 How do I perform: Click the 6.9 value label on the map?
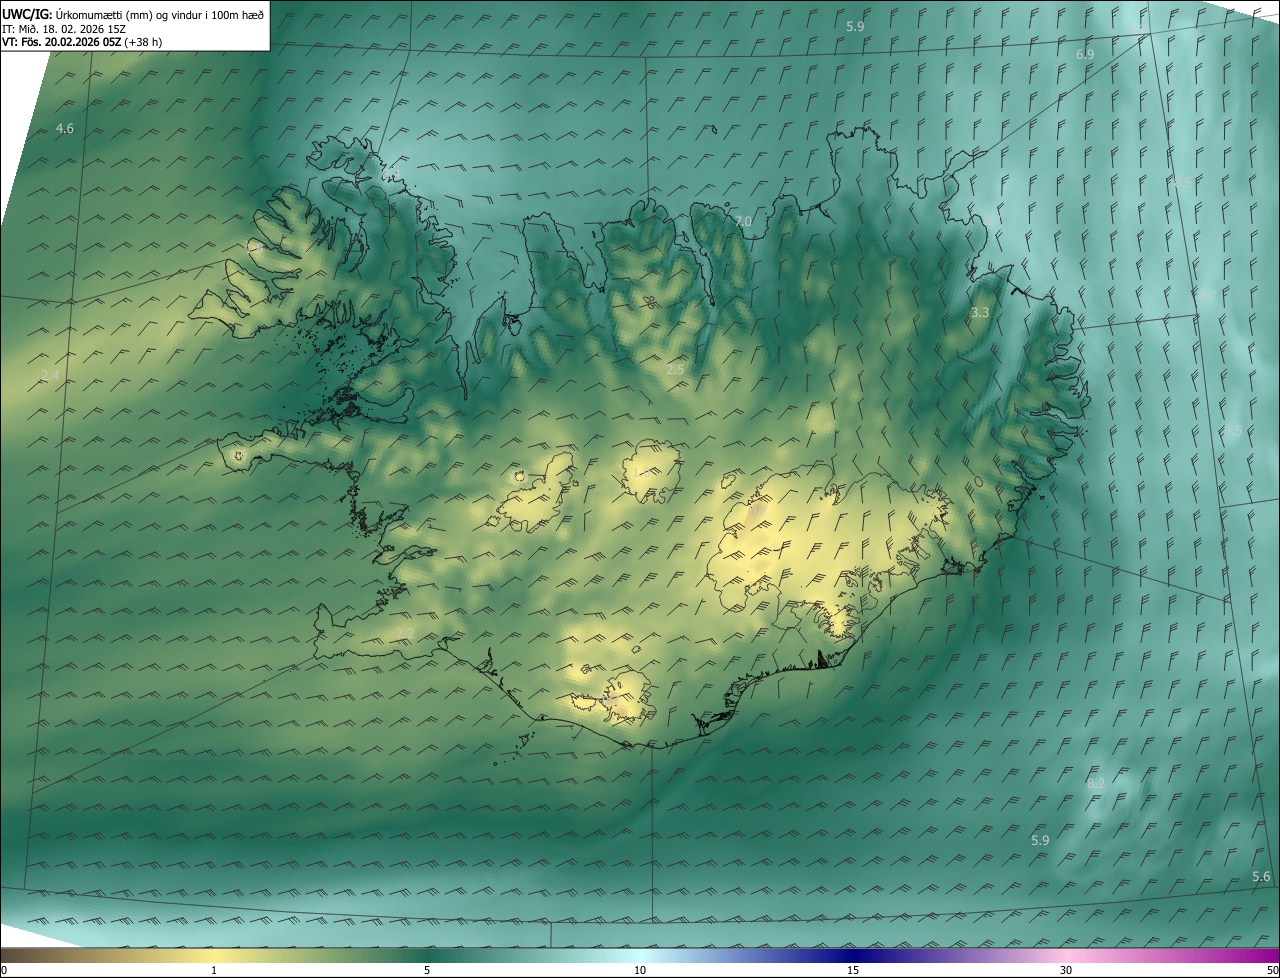1085,54
